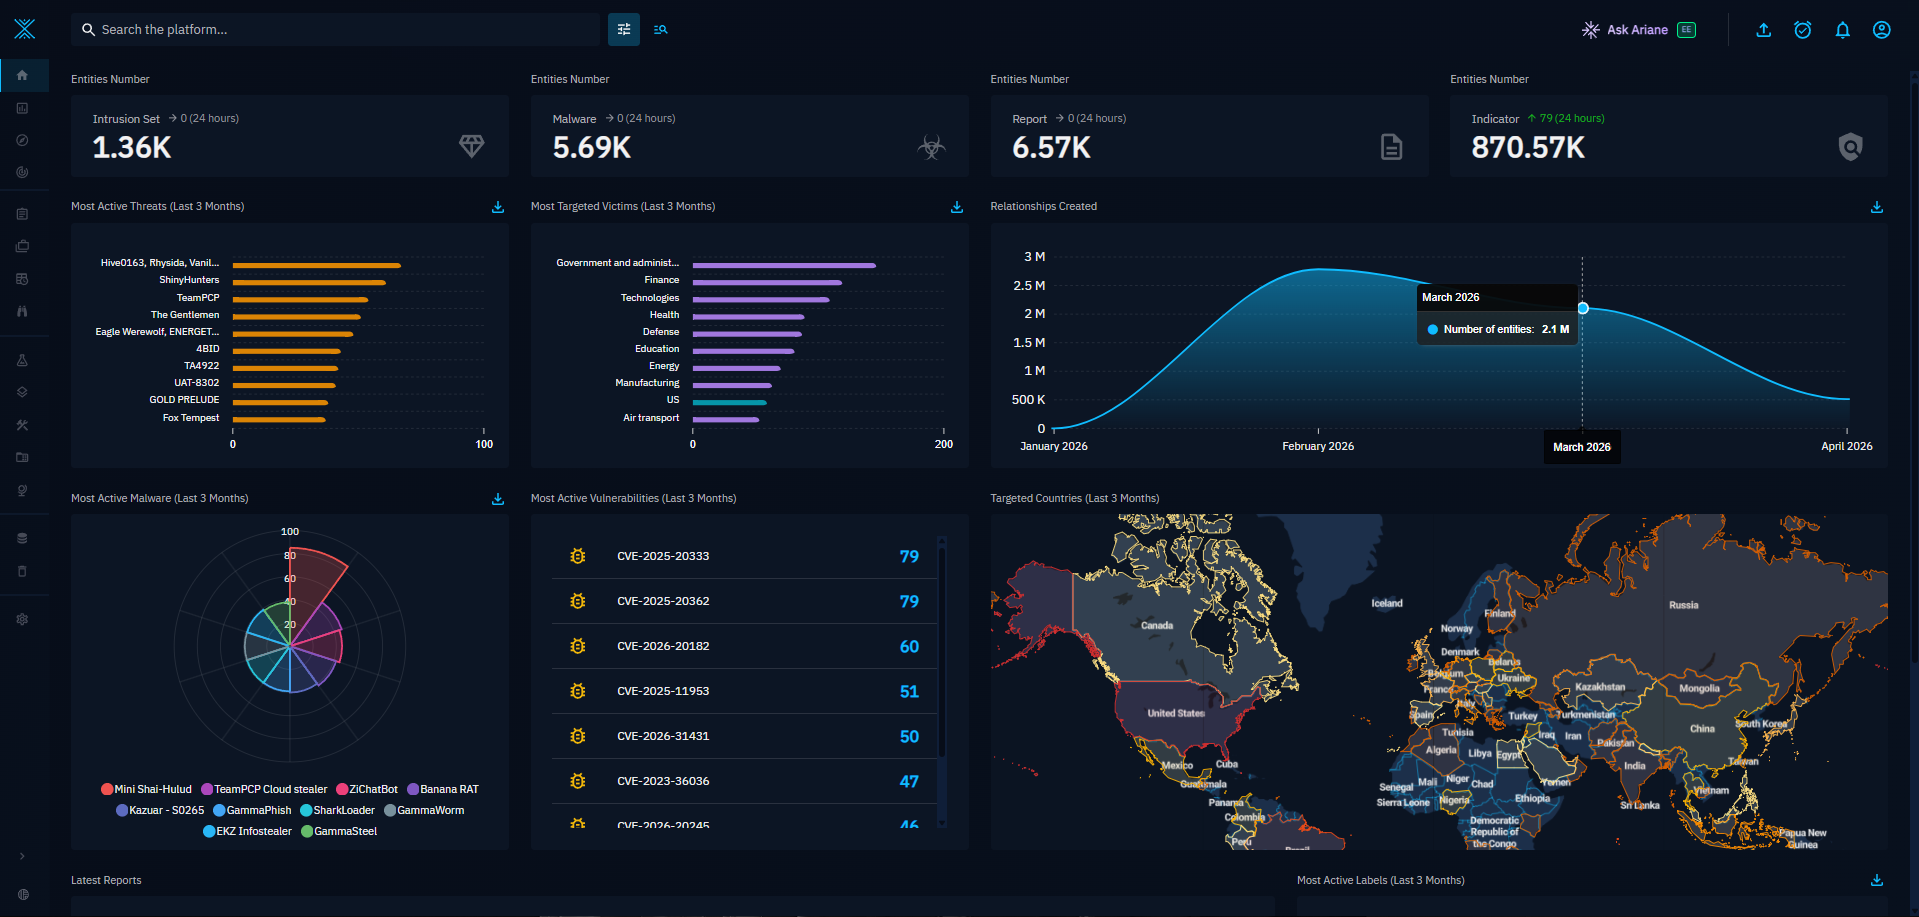Open the binoculars Observations icon in sidebar
The height and width of the screenshot is (917, 1919).
22,311
